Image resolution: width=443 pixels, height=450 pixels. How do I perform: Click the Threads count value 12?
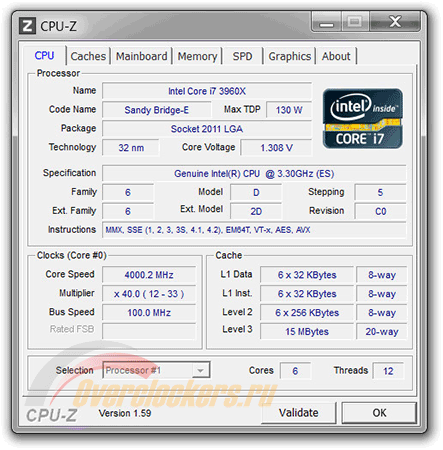click(388, 371)
